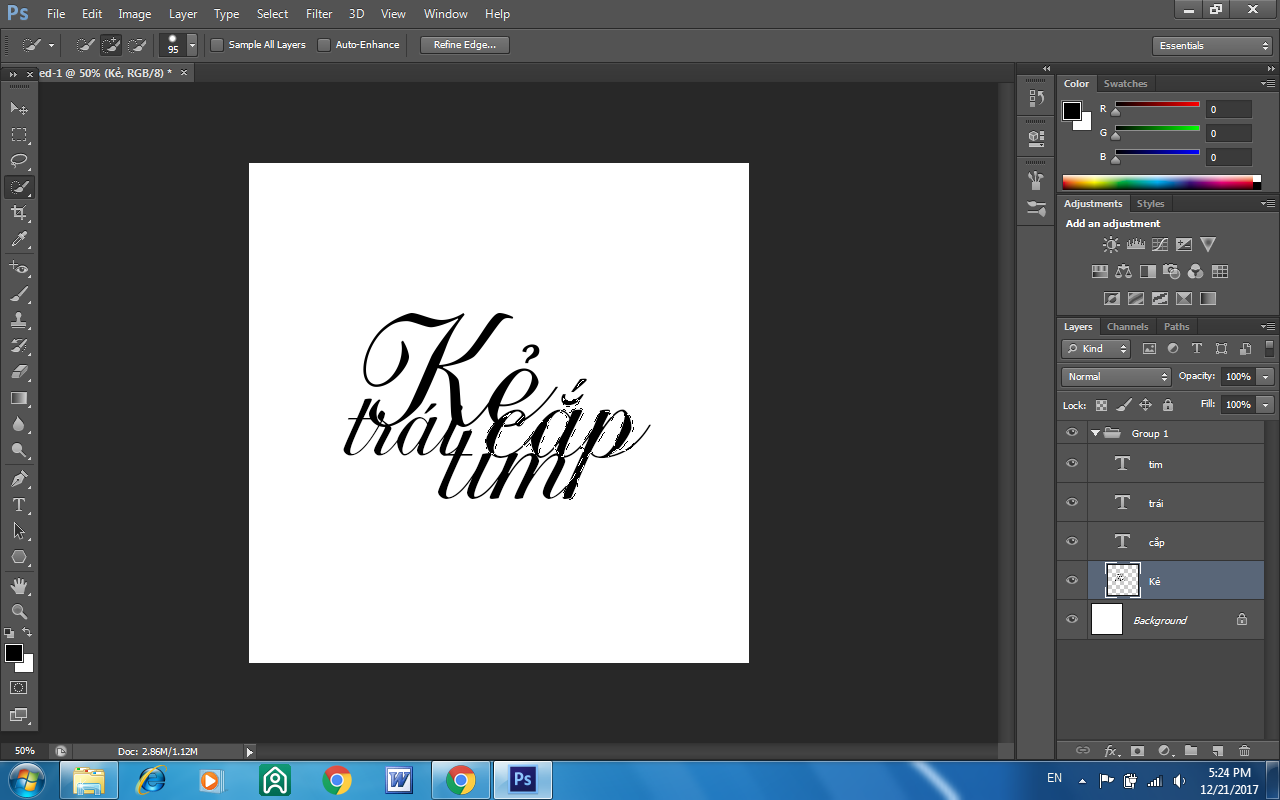
Task: Add a Brightness/Contrast adjustment
Action: [x=1111, y=244]
